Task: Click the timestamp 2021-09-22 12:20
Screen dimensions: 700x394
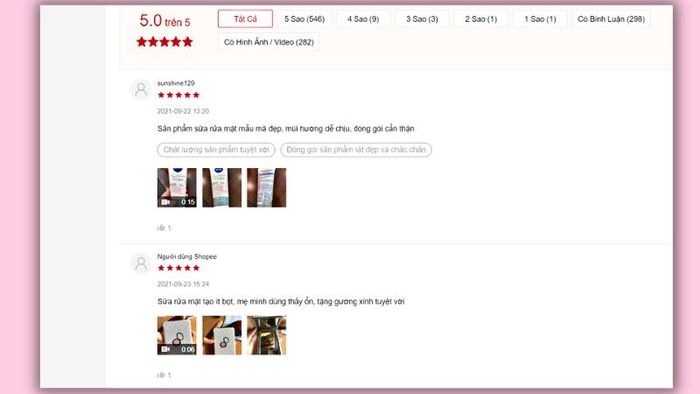Action: 183,111
